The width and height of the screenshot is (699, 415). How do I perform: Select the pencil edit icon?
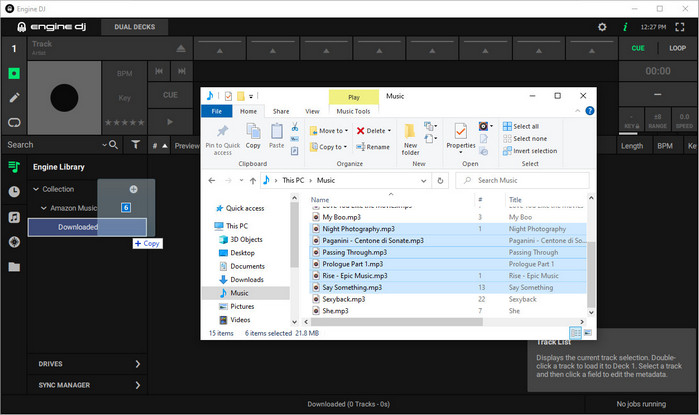pos(14,98)
